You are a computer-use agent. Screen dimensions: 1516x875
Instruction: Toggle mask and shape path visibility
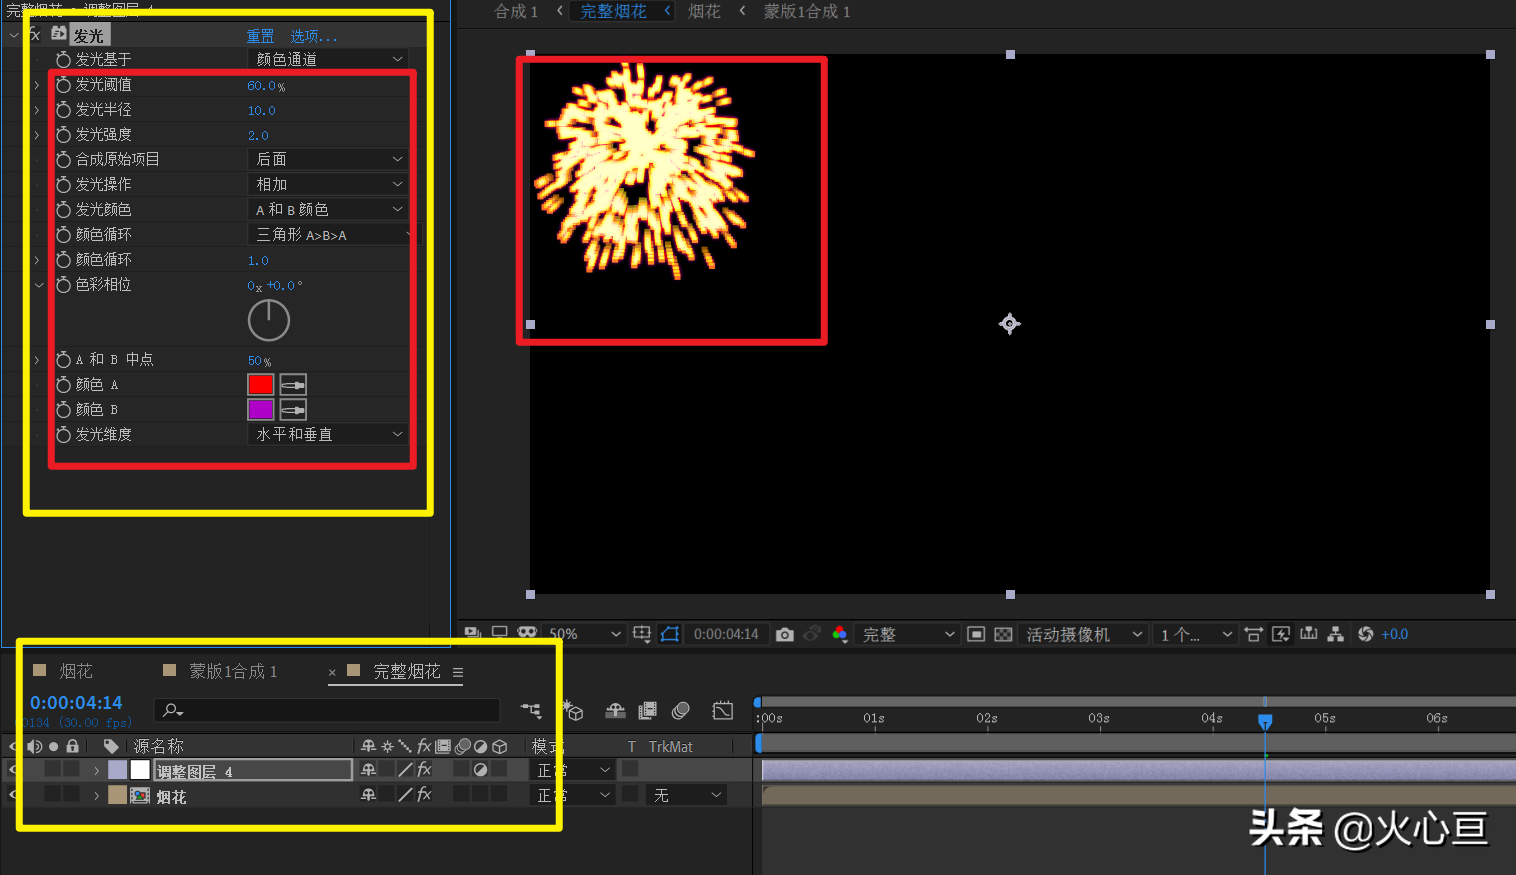(x=670, y=634)
